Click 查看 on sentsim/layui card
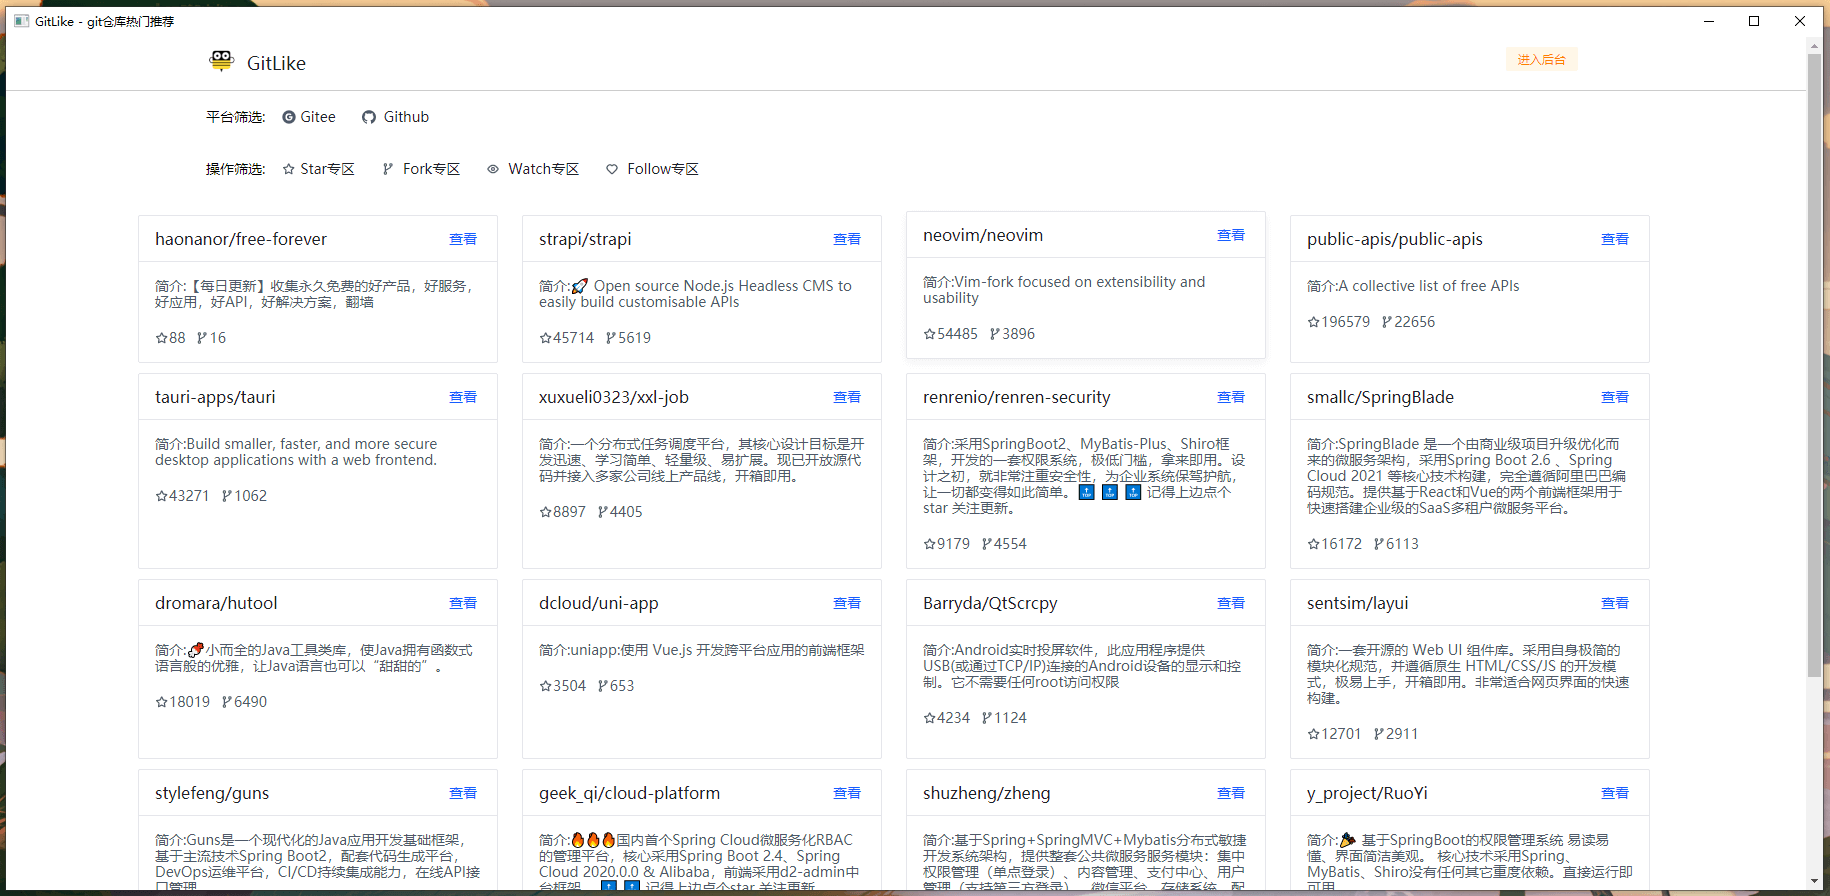1830x896 pixels. (x=1615, y=603)
